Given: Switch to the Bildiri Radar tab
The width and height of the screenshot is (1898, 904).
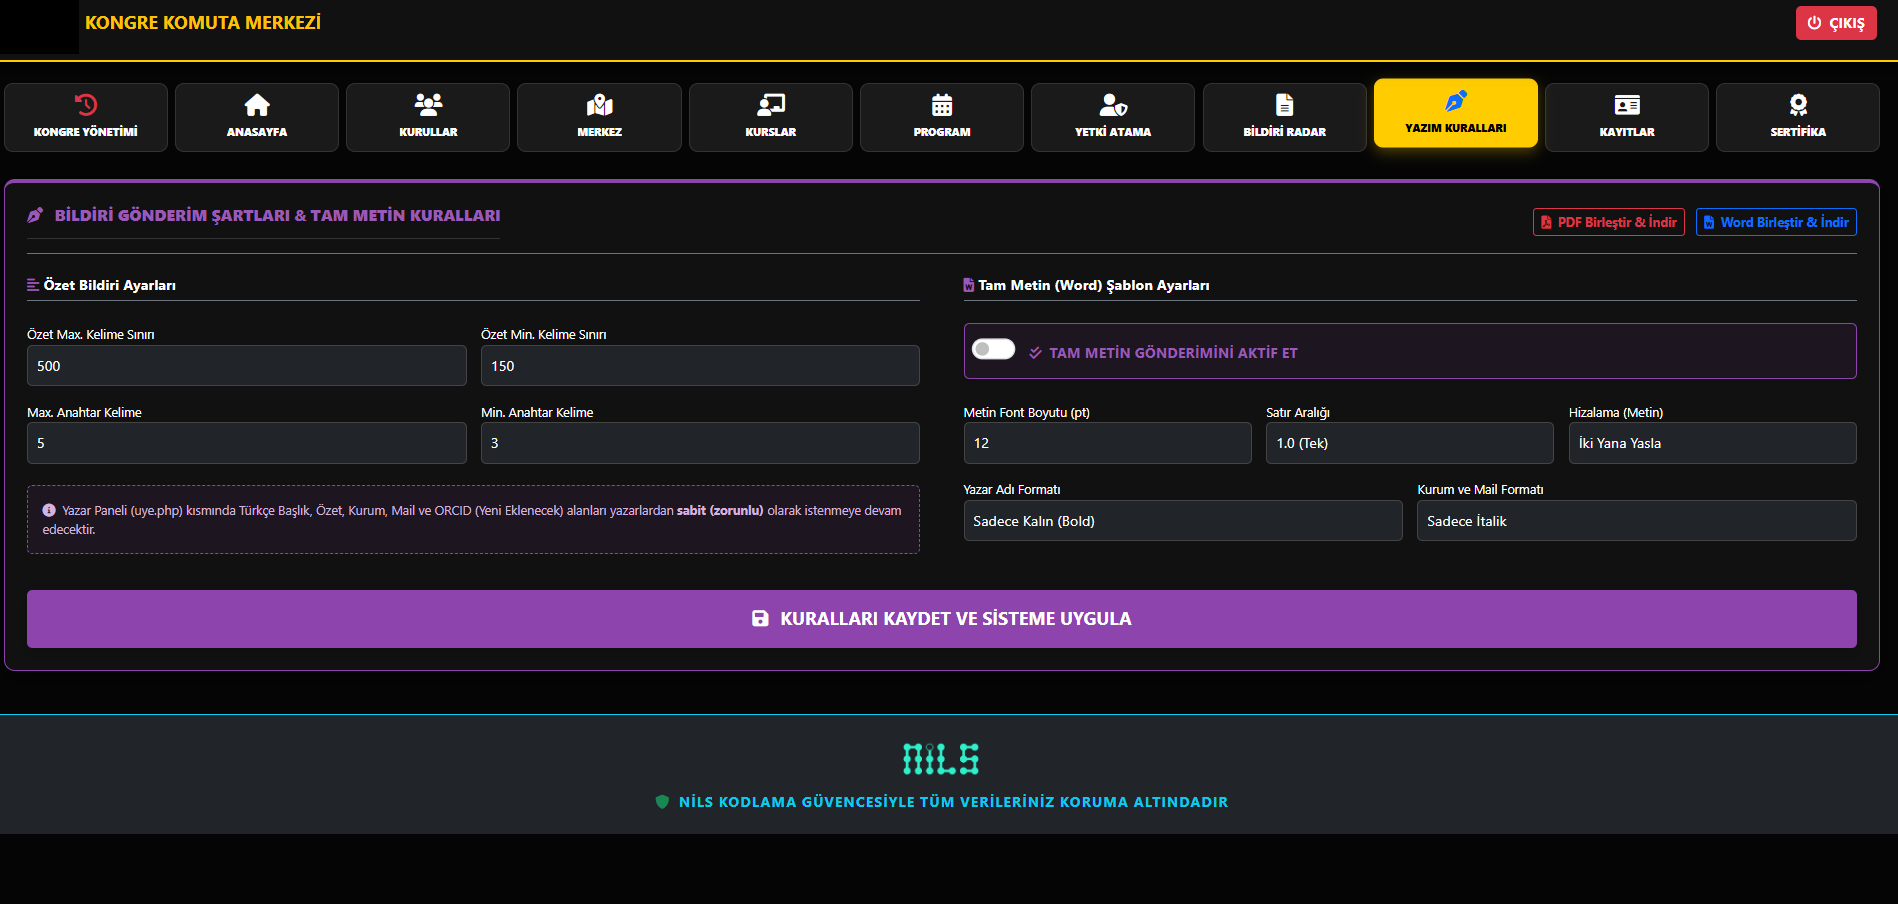Looking at the screenshot, I should click(x=1284, y=117).
